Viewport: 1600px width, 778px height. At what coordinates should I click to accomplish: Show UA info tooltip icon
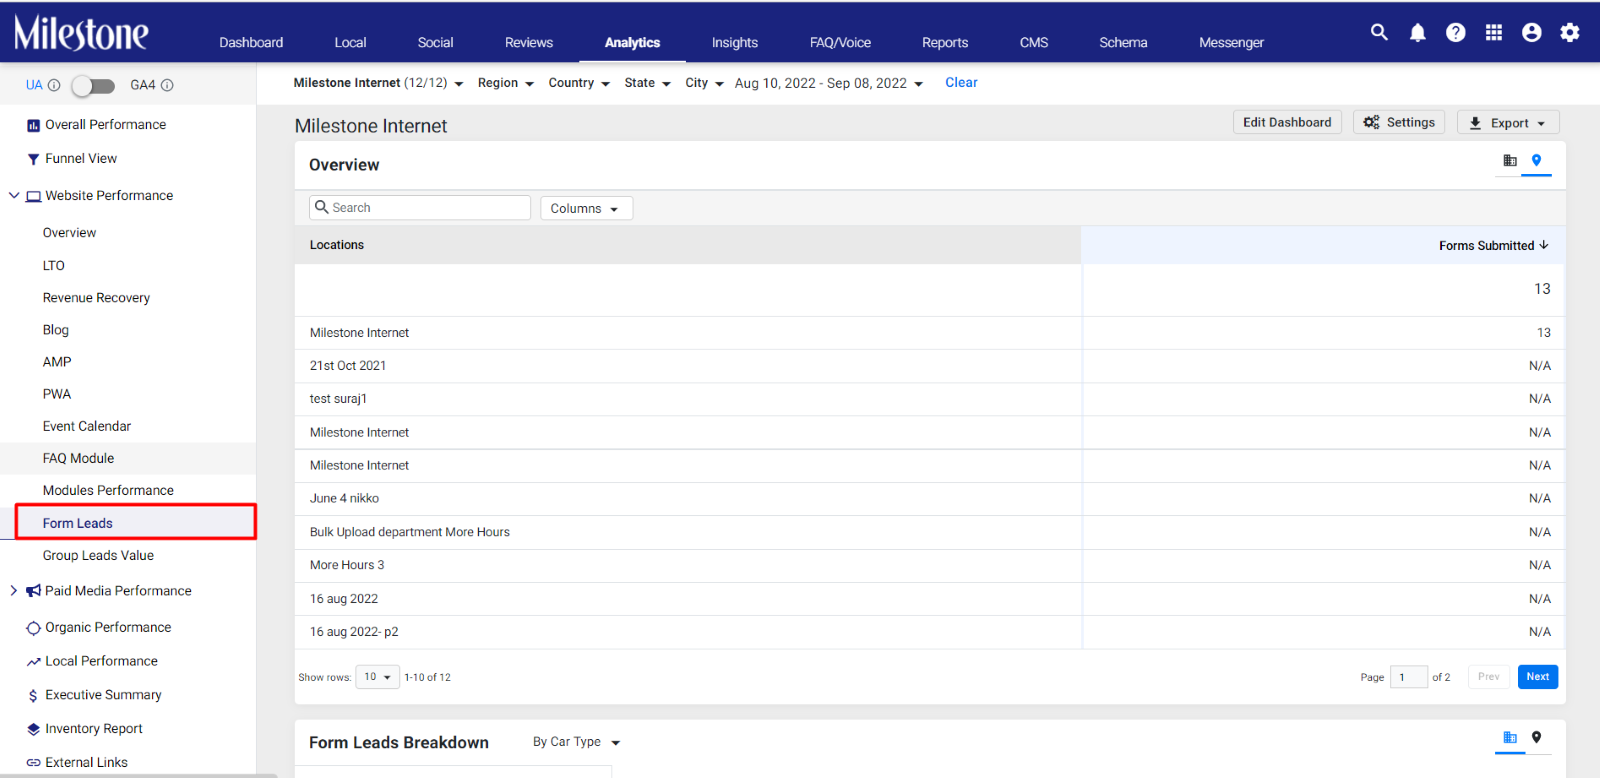pyautogui.click(x=54, y=85)
